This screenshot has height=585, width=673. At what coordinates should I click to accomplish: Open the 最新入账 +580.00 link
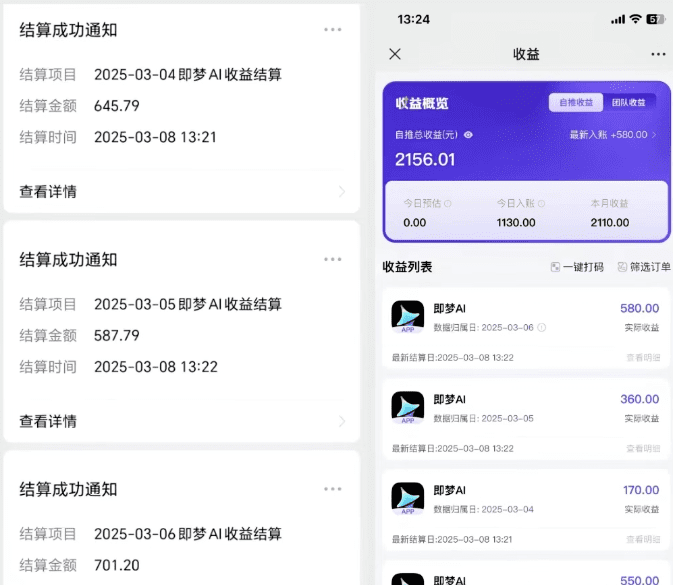[x=612, y=135]
